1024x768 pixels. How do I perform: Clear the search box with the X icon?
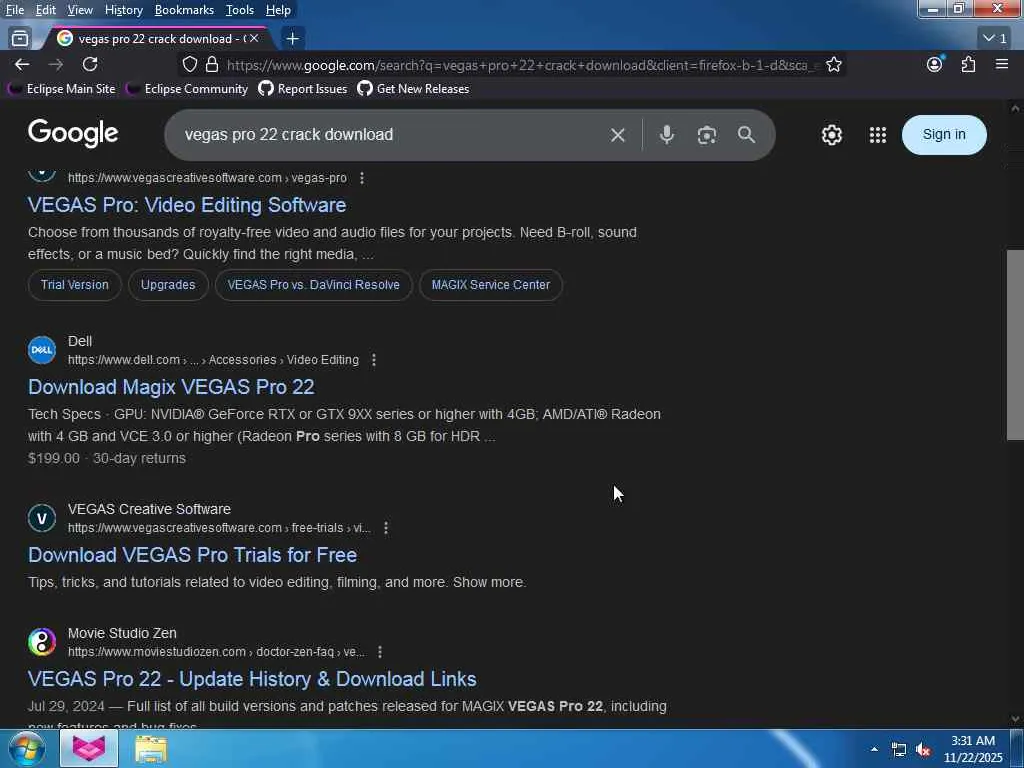617,135
